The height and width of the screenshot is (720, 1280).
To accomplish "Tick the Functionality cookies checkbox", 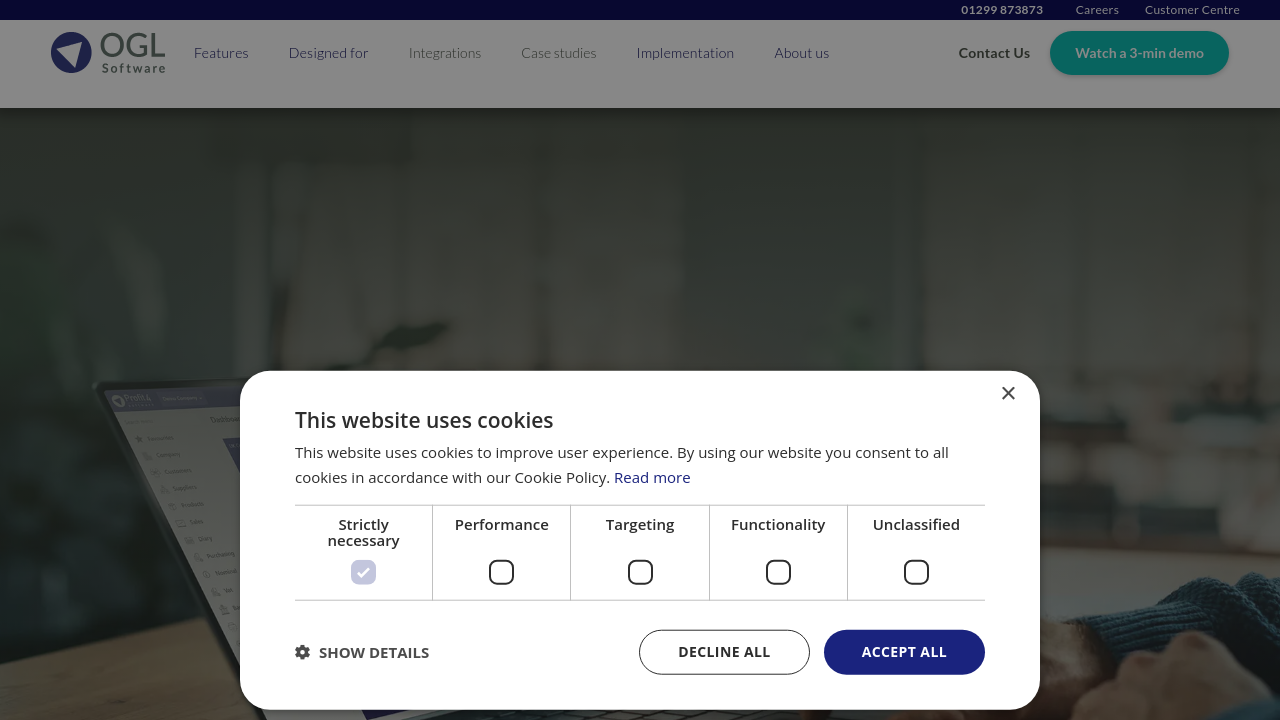I will click(x=778, y=572).
